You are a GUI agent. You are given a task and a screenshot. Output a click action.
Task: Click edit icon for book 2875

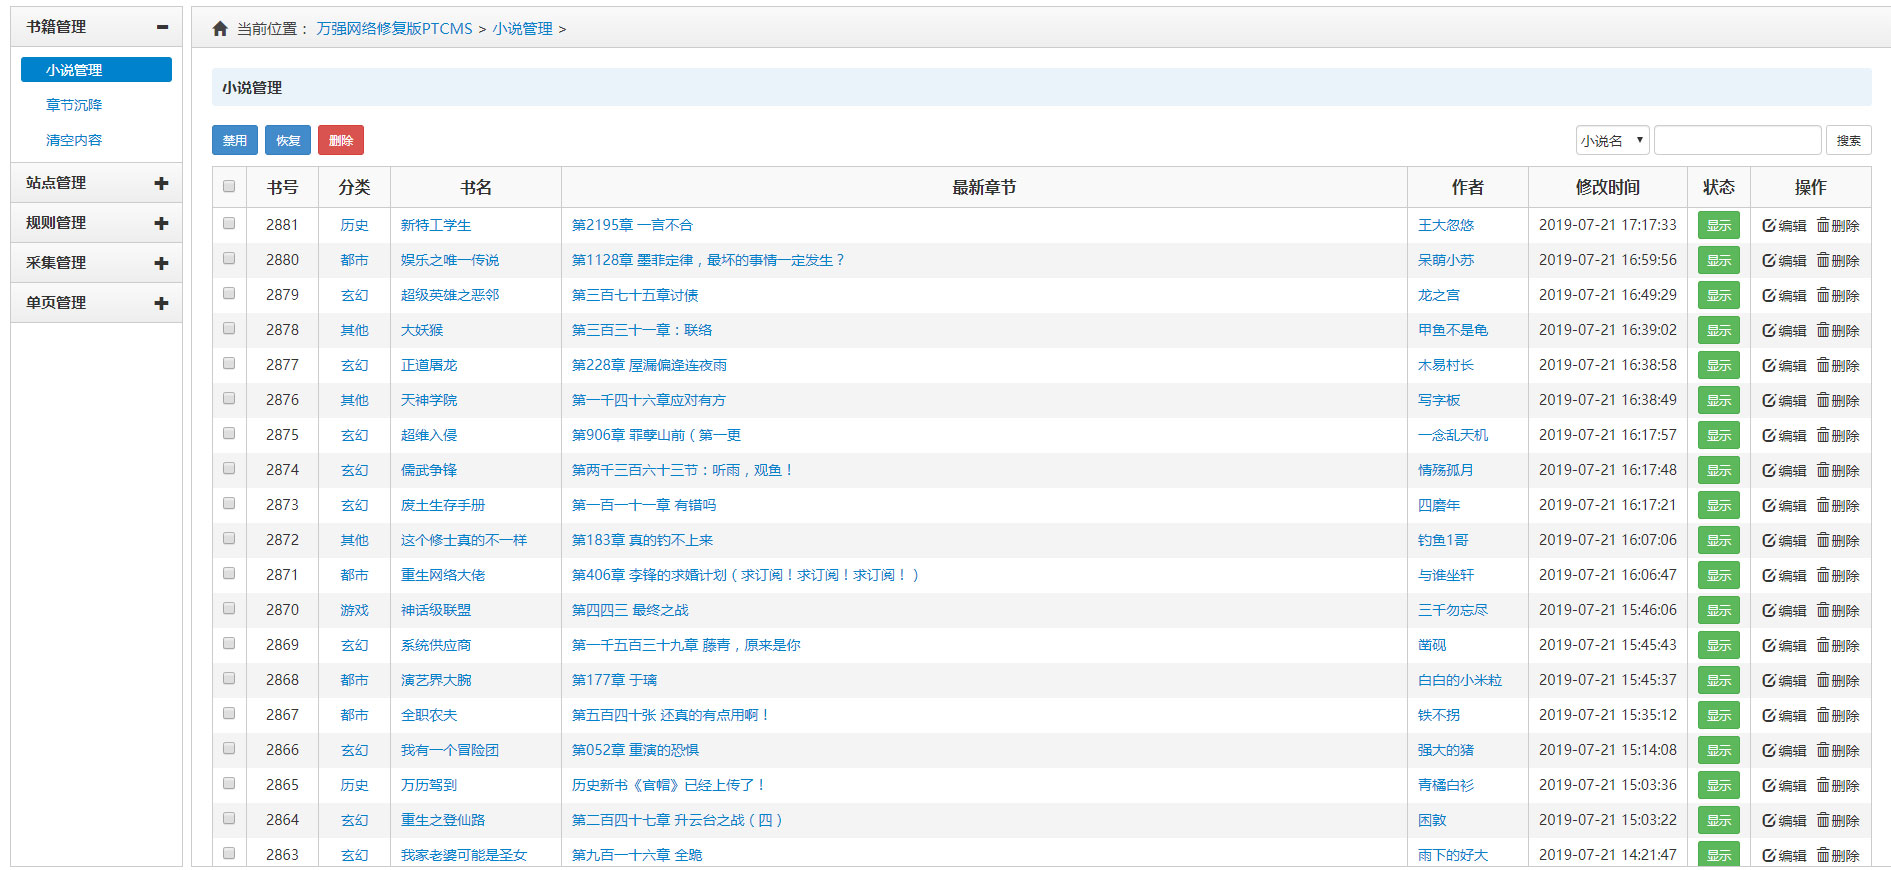(x=1769, y=436)
